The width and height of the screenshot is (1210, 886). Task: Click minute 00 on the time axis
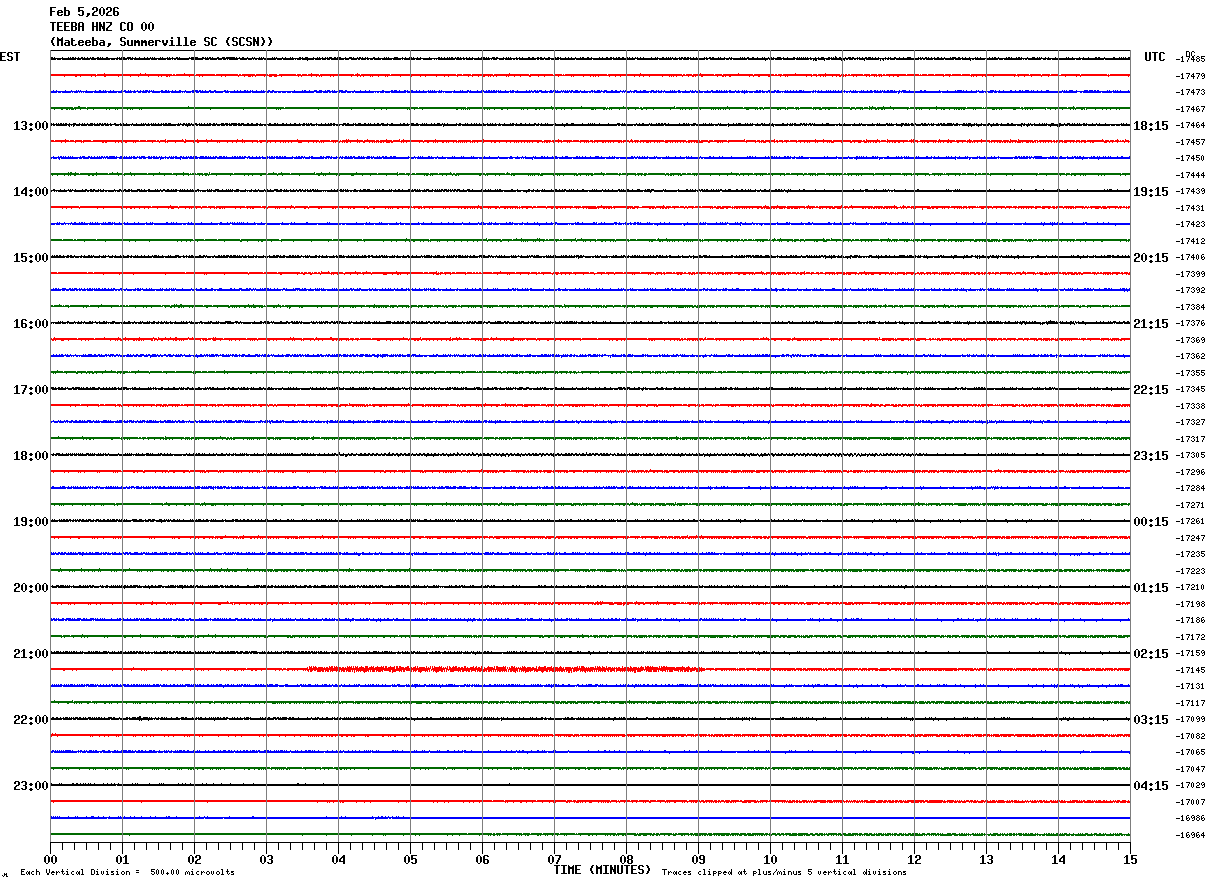tap(50, 859)
